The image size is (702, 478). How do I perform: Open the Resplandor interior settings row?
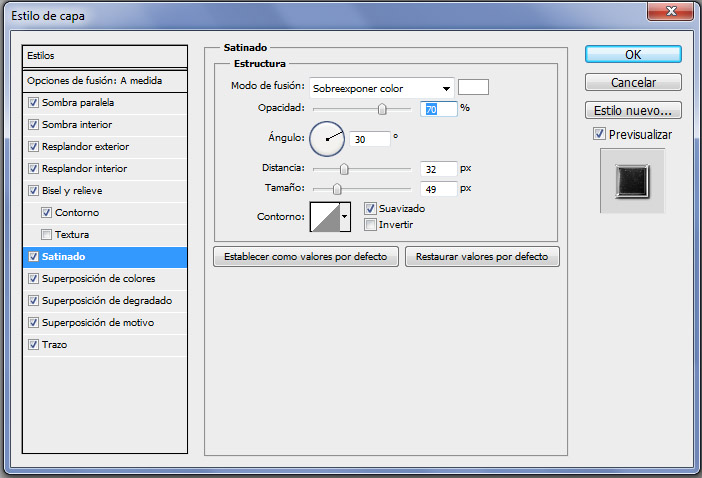105,169
